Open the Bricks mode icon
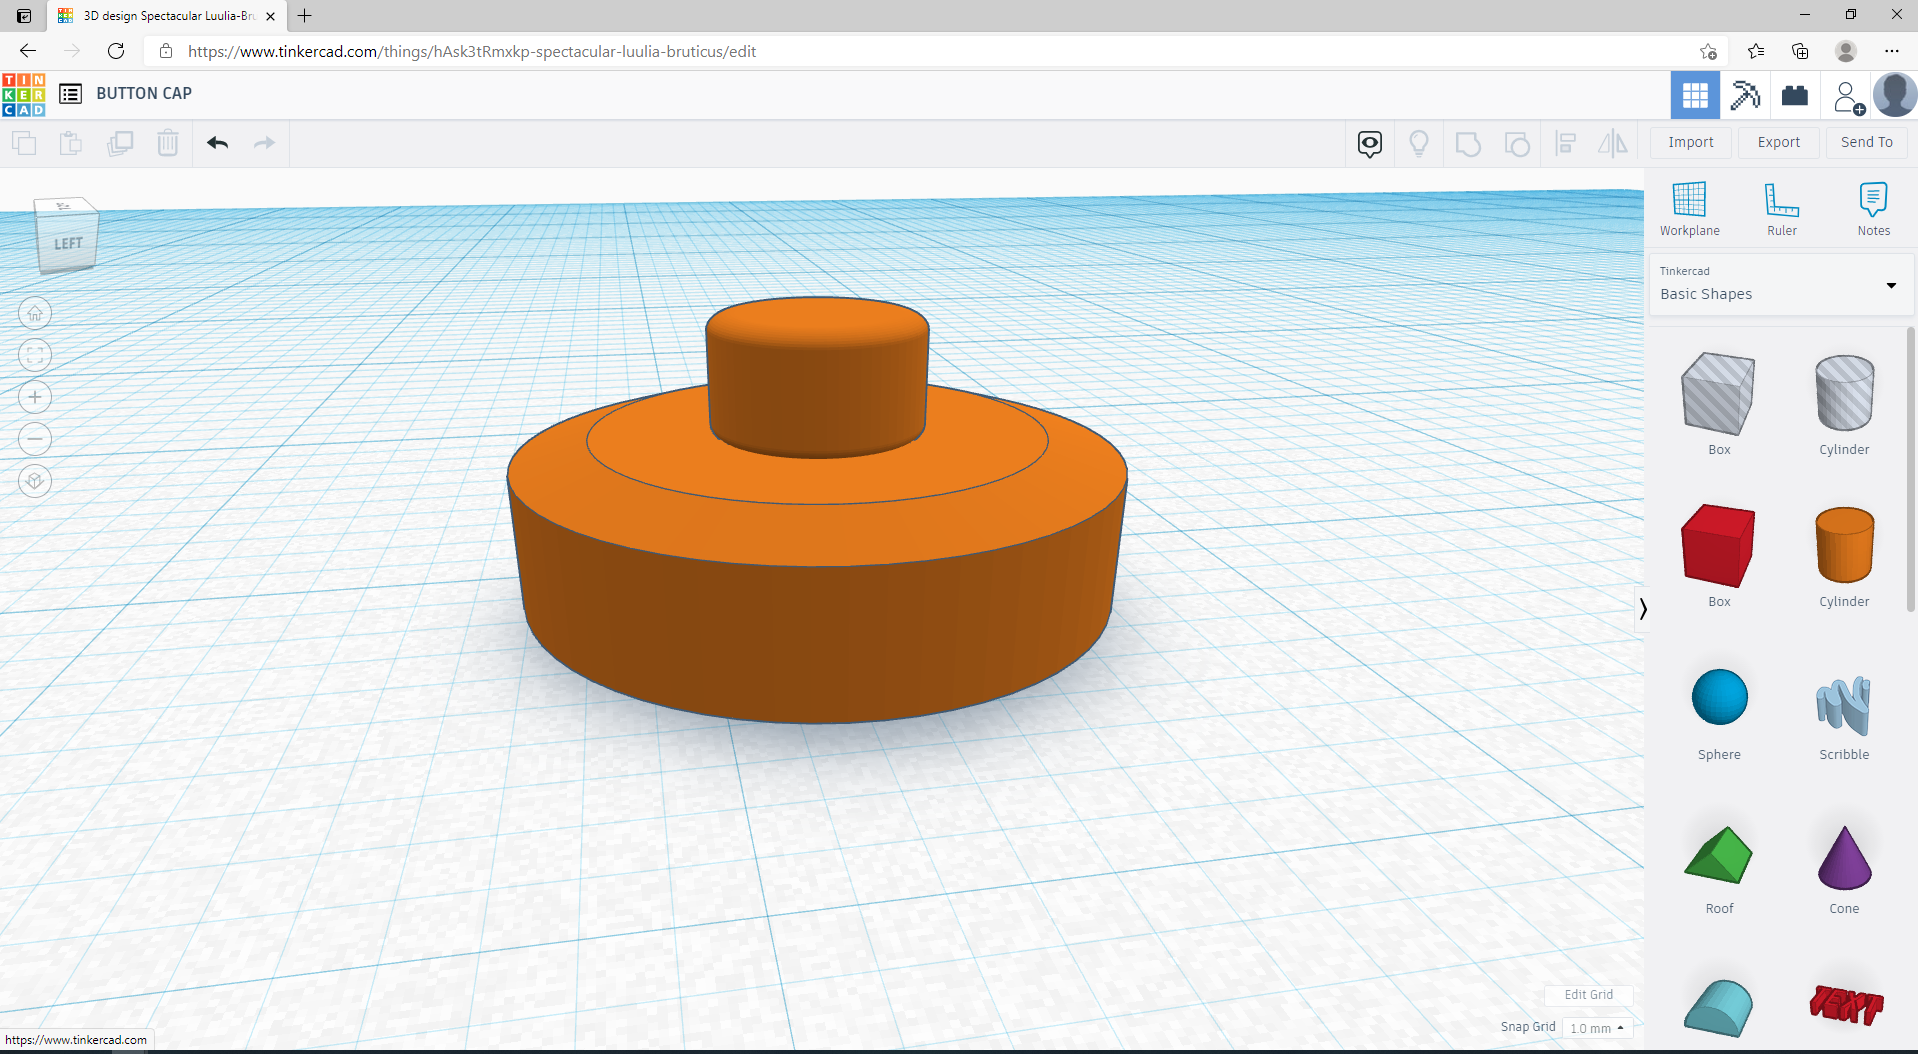 pyautogui.click(x=1795, y=95)
